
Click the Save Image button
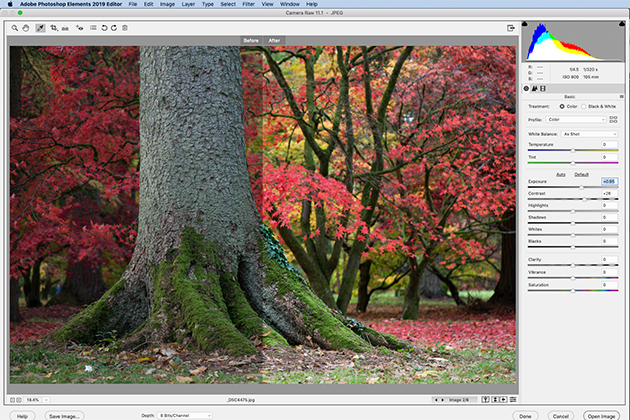click(x=64, y=416)
